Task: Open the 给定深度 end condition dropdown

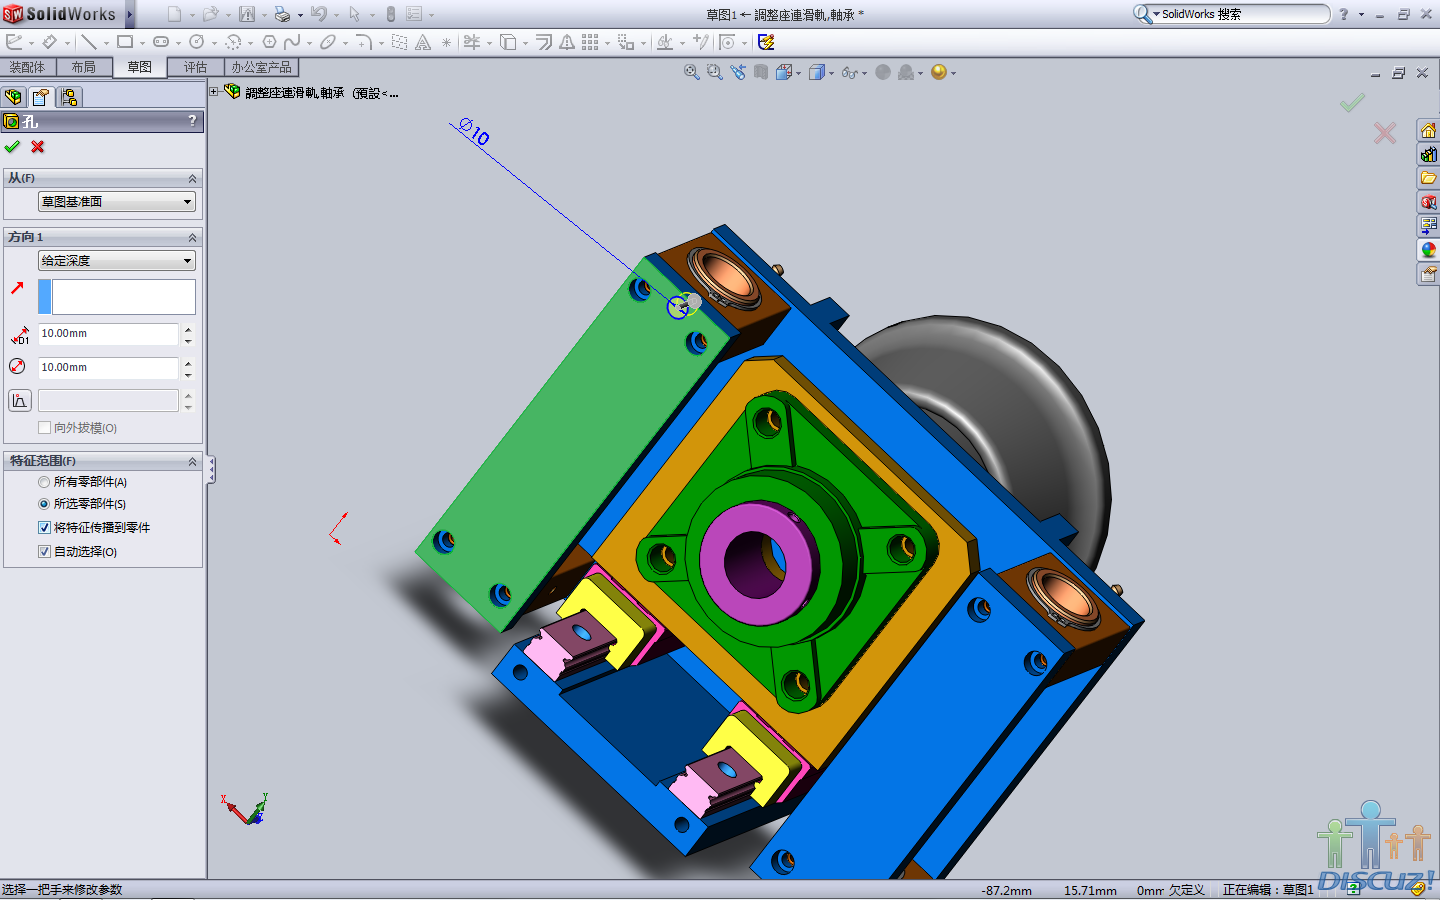Action: (117, 261)
